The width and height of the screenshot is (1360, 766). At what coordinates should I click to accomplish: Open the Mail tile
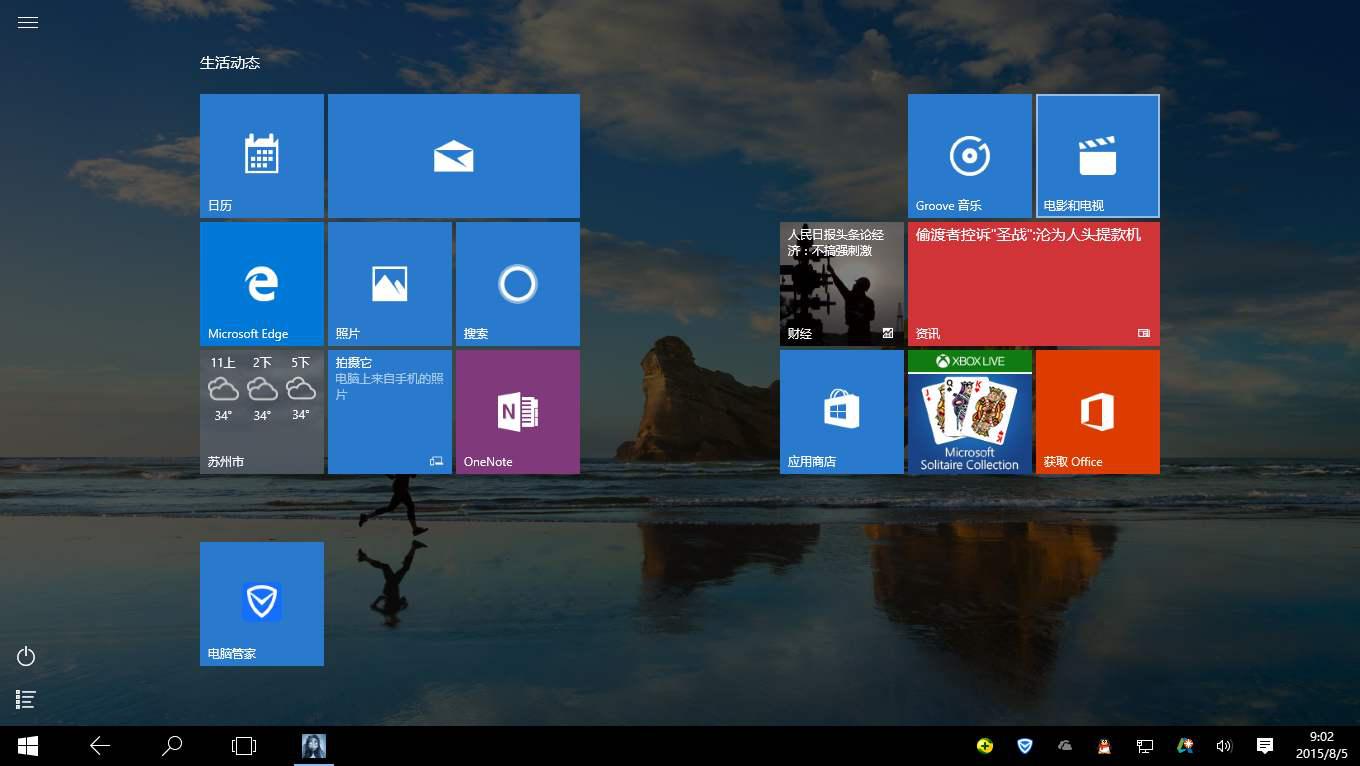[x=453, y=155]
